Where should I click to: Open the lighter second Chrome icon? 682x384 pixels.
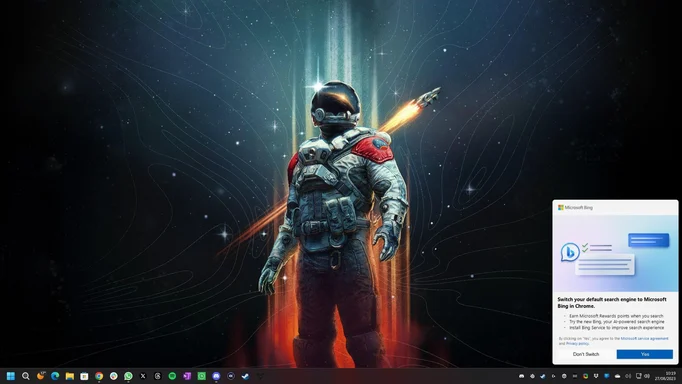[x=114, y=376]
